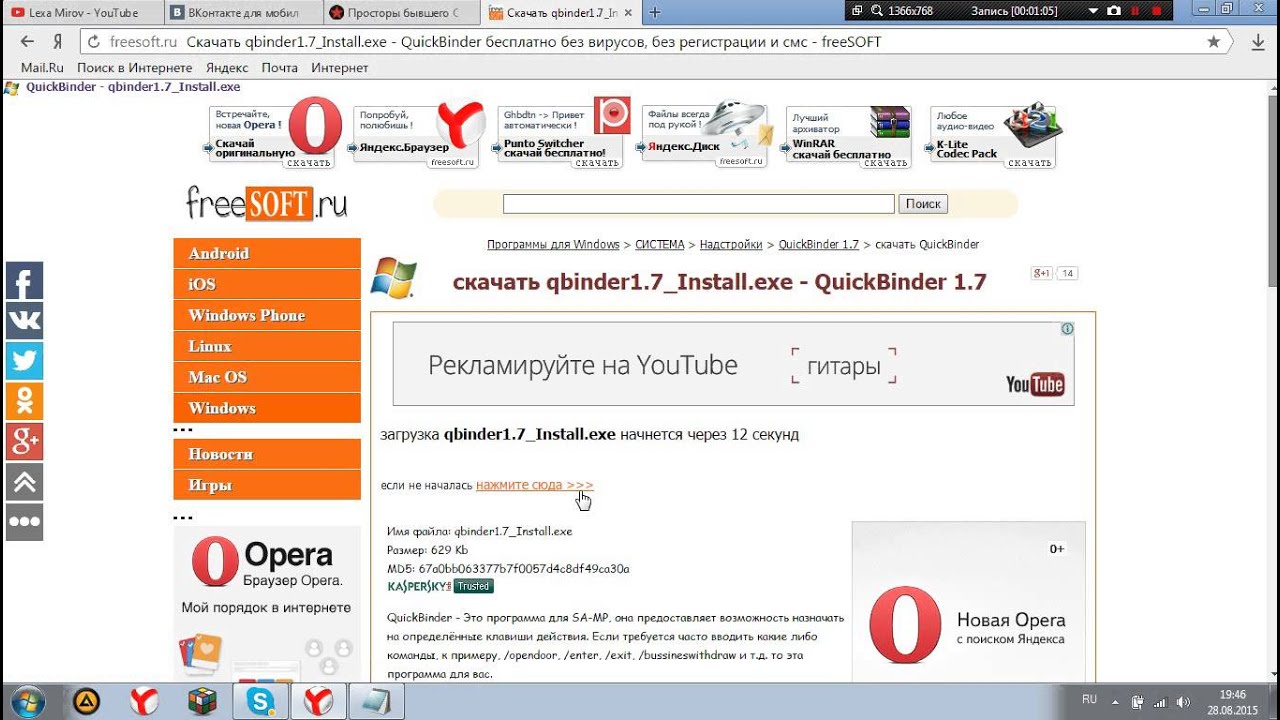Open 'Программы для Windows' breadcrumb

click(553, 244)
